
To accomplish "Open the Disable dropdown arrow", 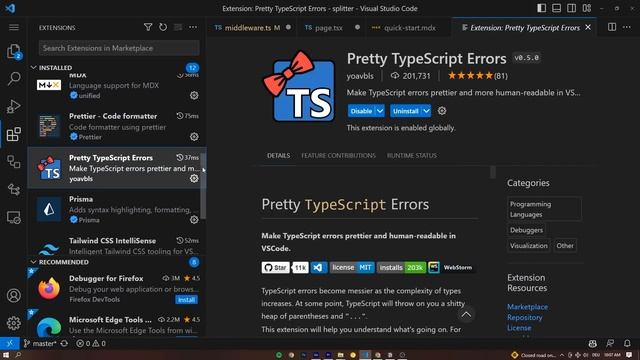I will tap(380, 111).
